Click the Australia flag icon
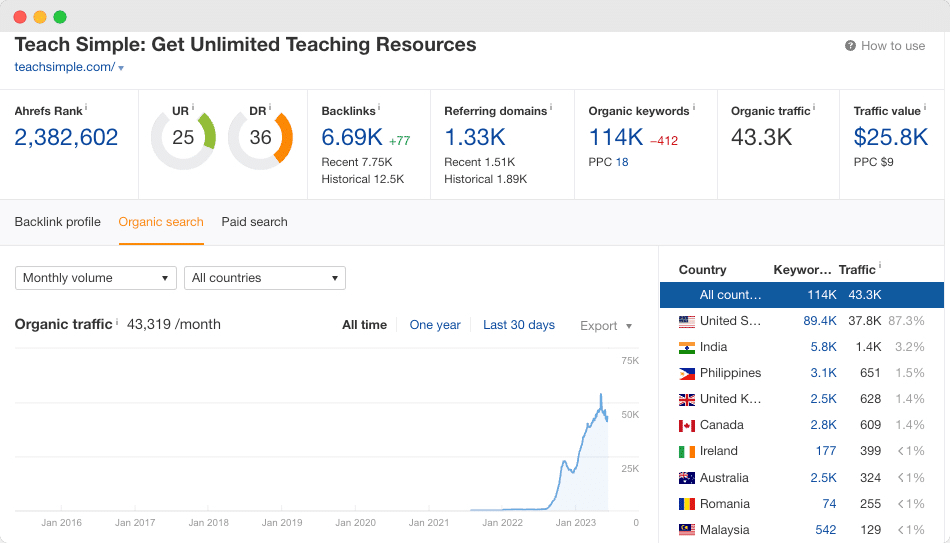Viewport: 950px width, 543px height. pos(686,478)
